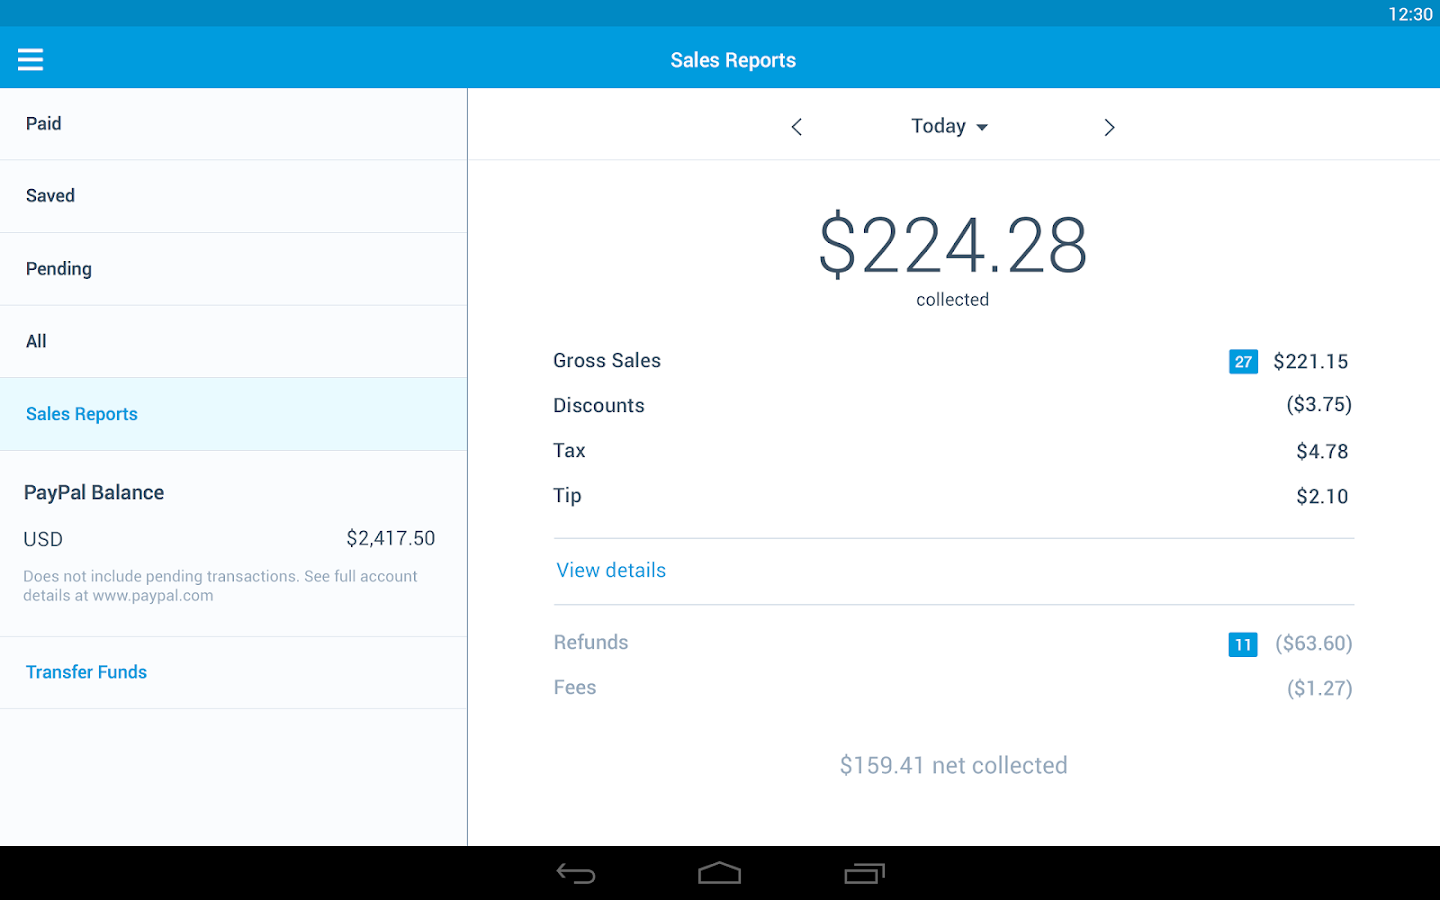This screenshot has height=900, width=1440.
Task: Tap the Android recent apps icon
Action: (864, 874)
